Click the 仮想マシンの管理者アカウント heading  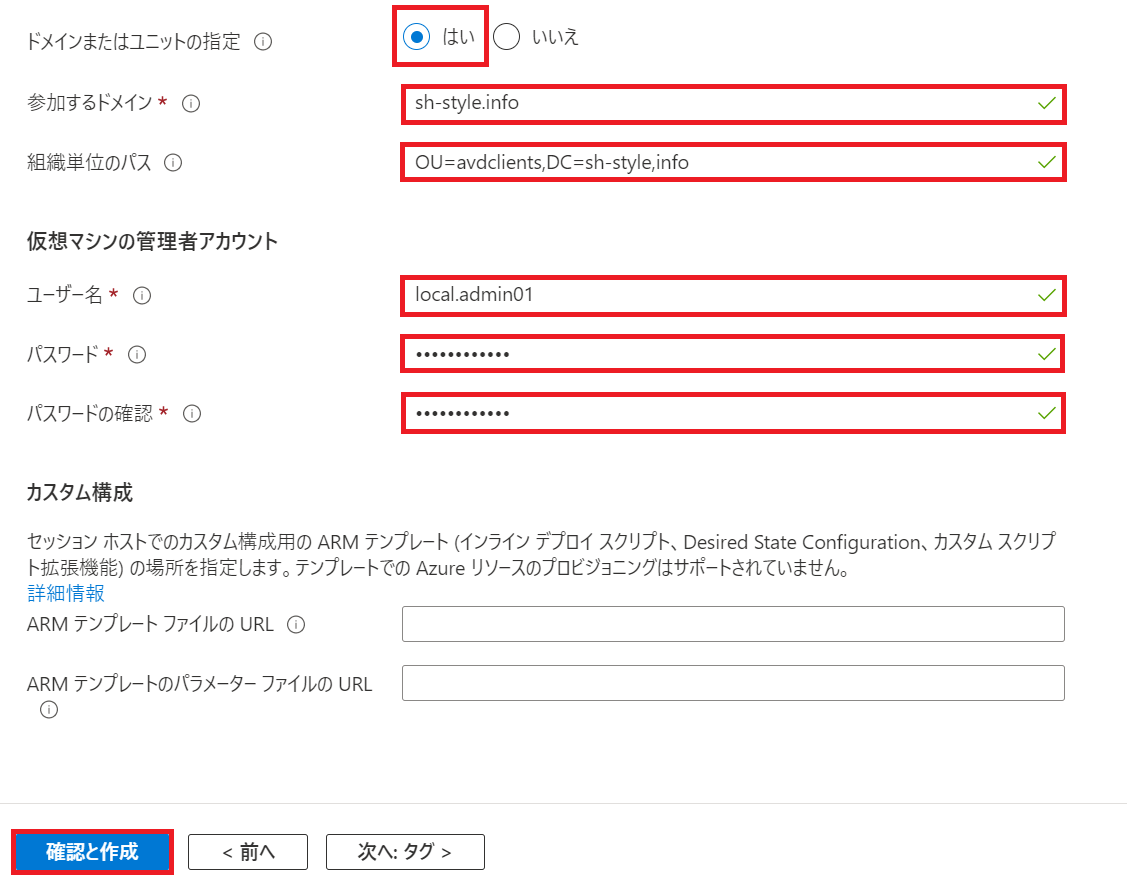(x=152, y=242)
